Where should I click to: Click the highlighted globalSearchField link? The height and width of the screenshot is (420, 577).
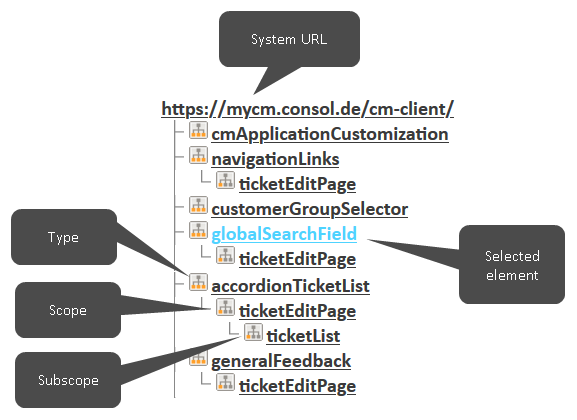[x=284, y=234]
